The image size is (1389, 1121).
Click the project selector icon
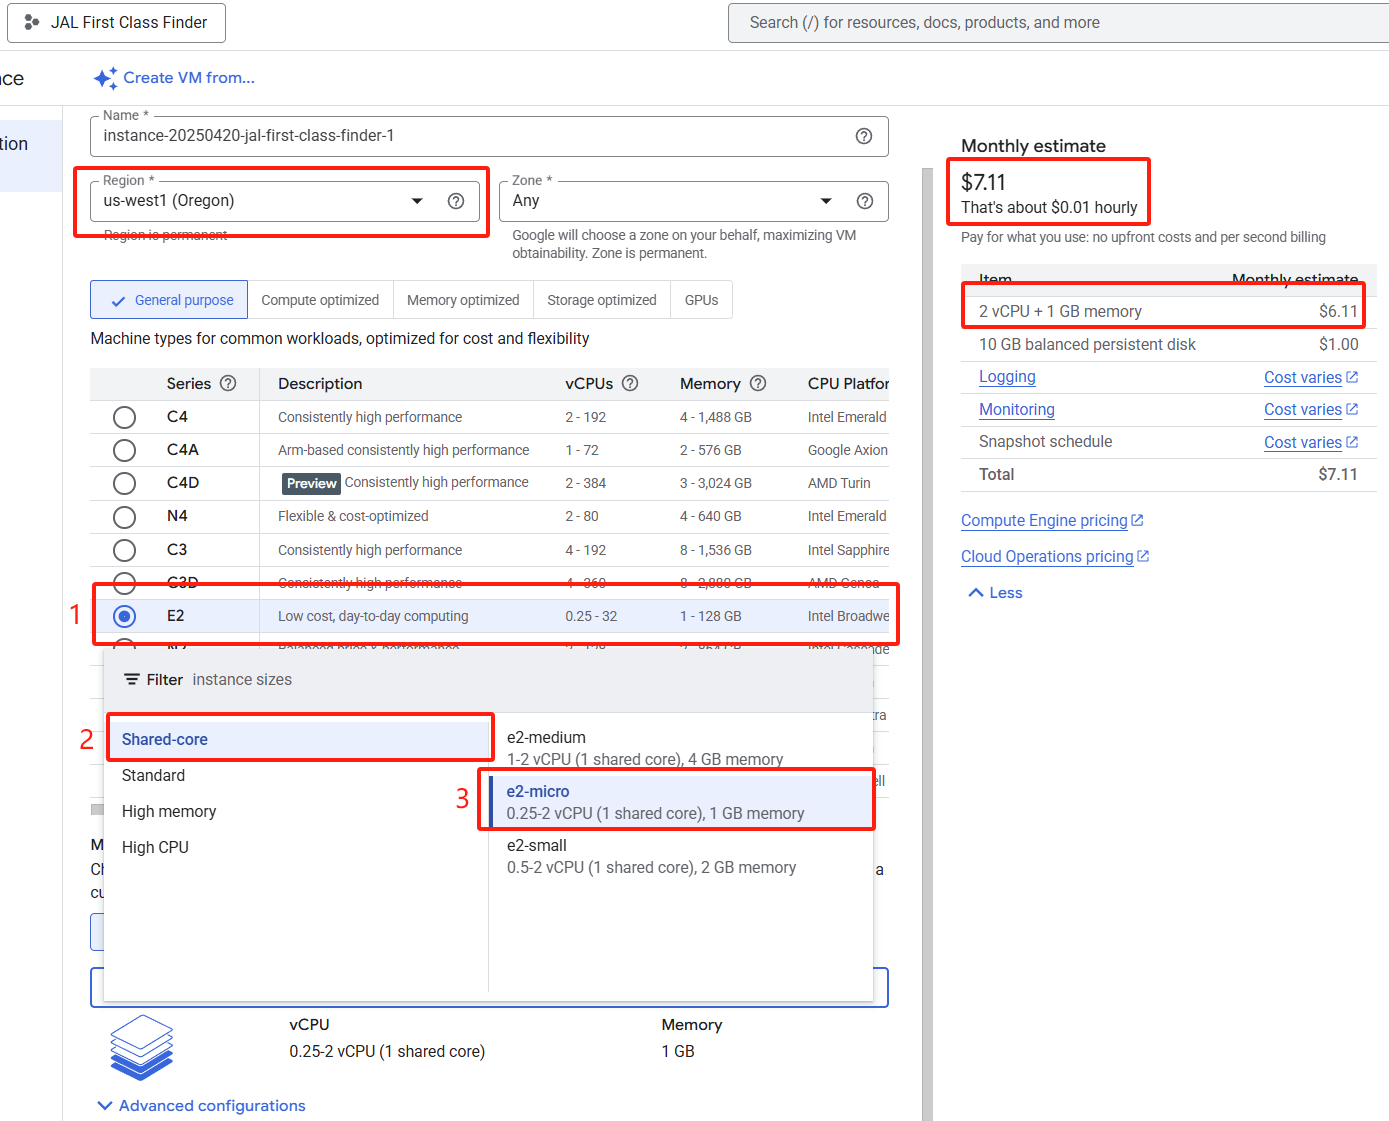(x=32, y=22)
